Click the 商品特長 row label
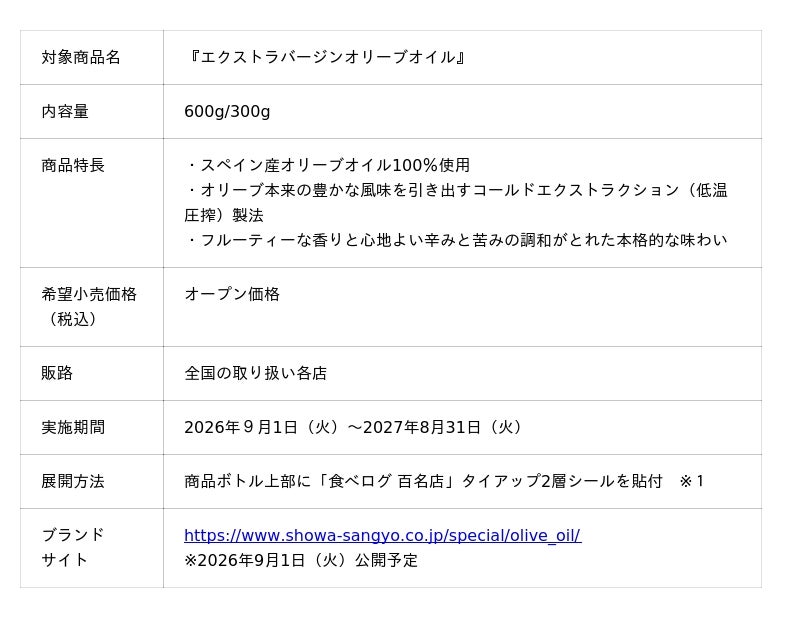Image resolution: width=800 pixels, height=618 pixels. click(73, 165)
